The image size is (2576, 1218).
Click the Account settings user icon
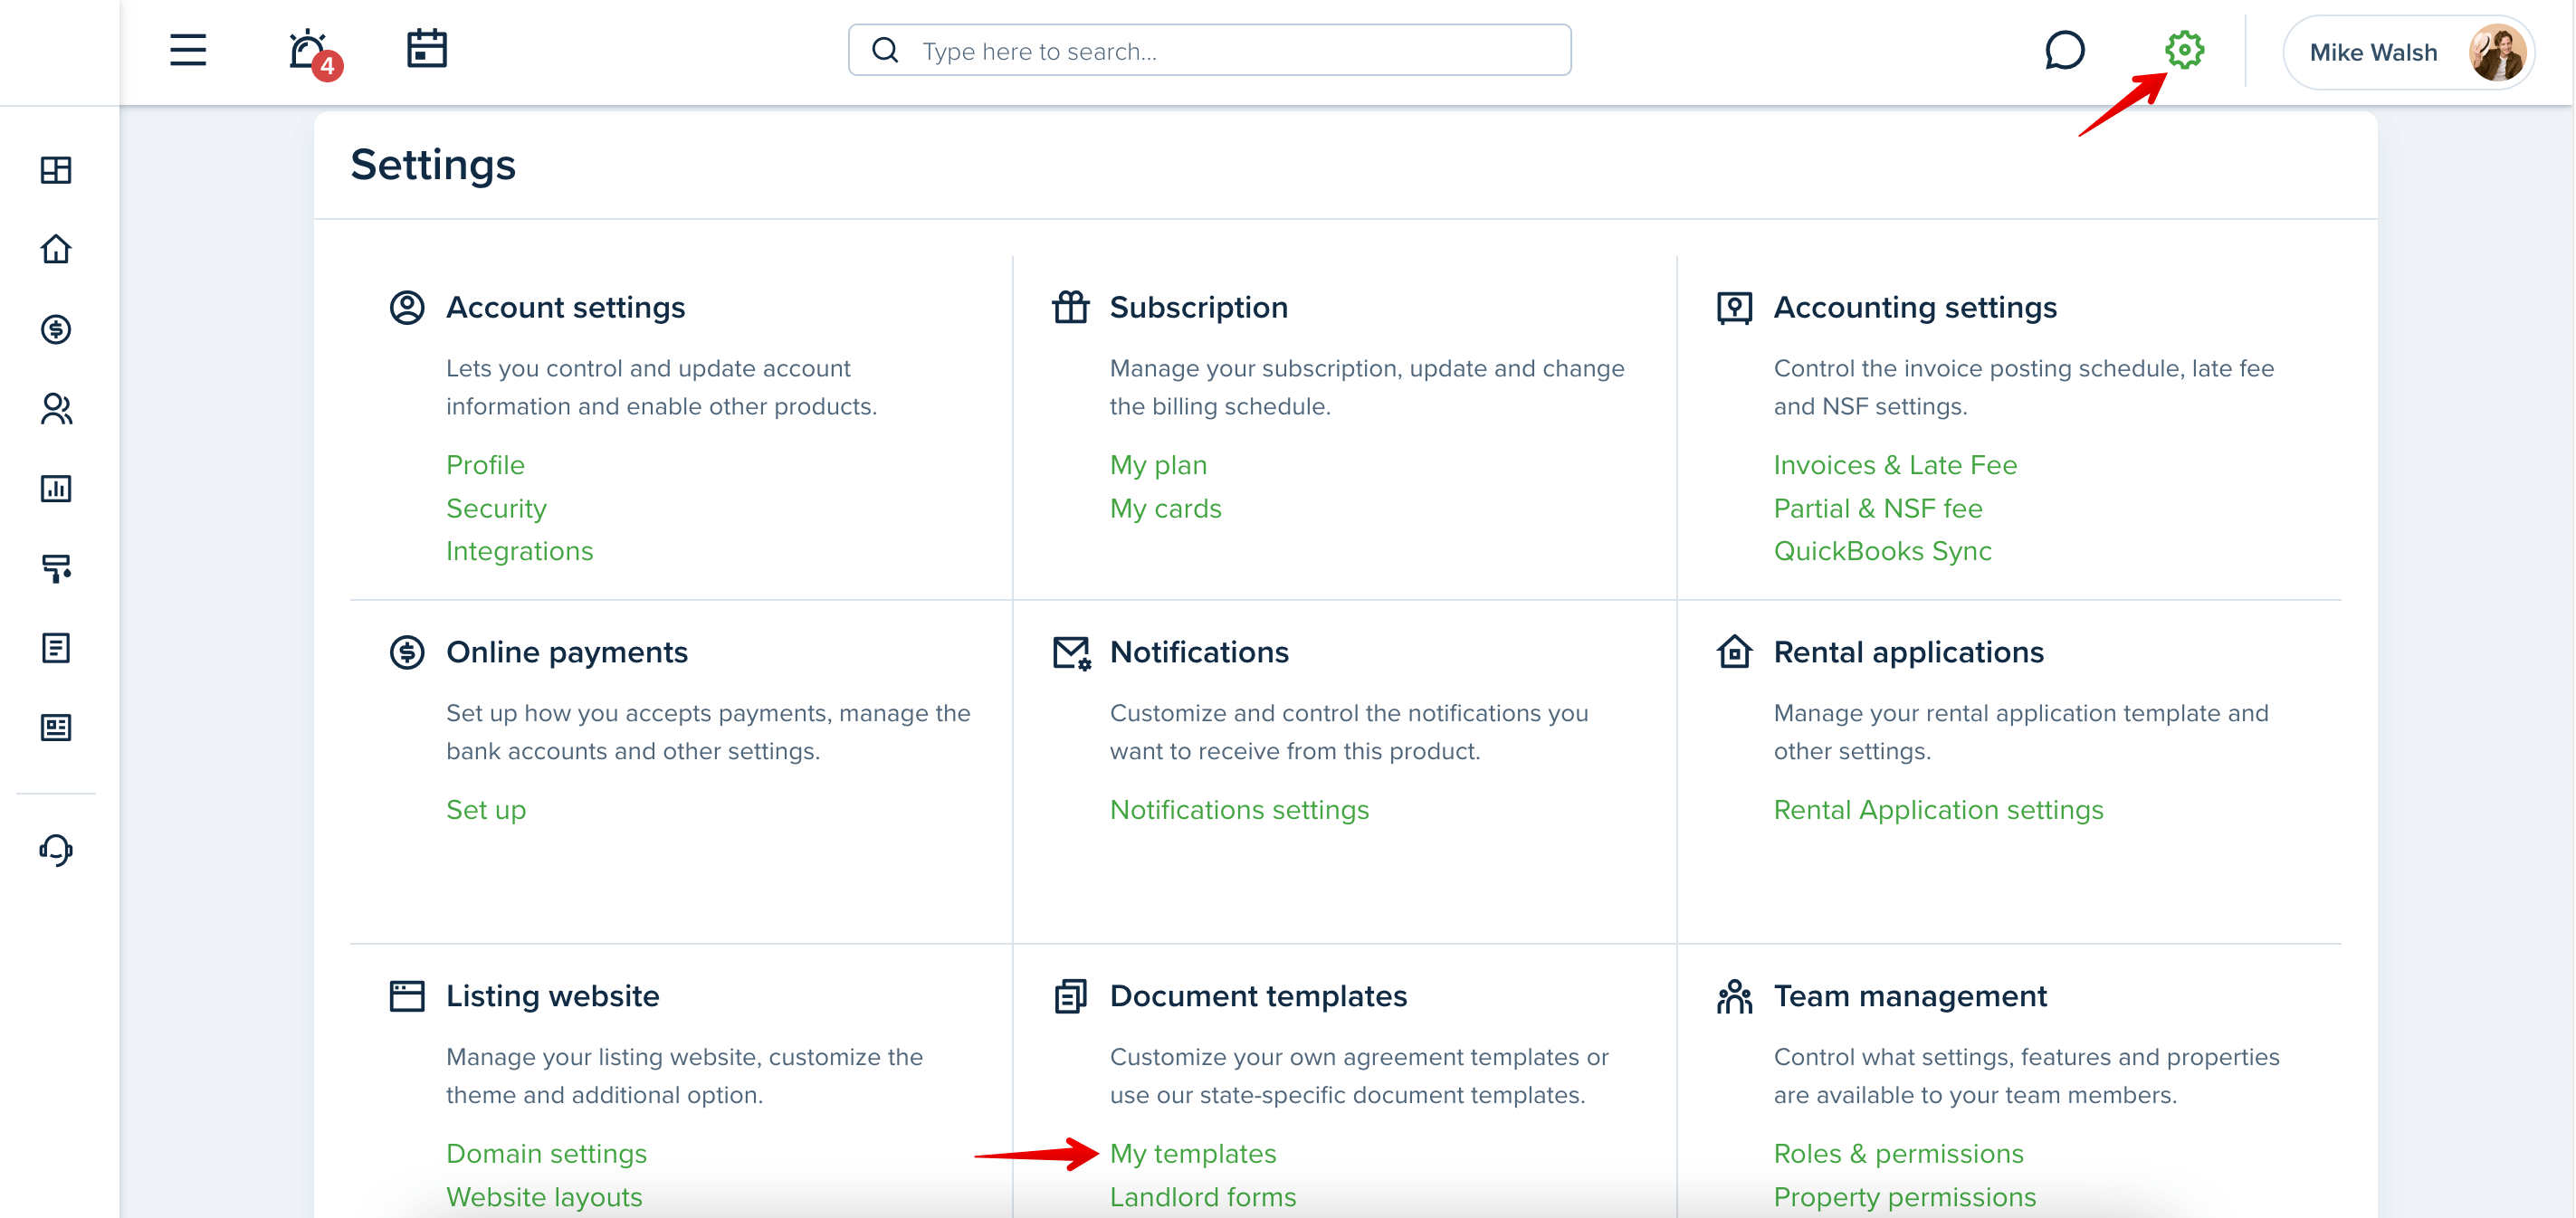pyautogui.click(x=407, y=307)
